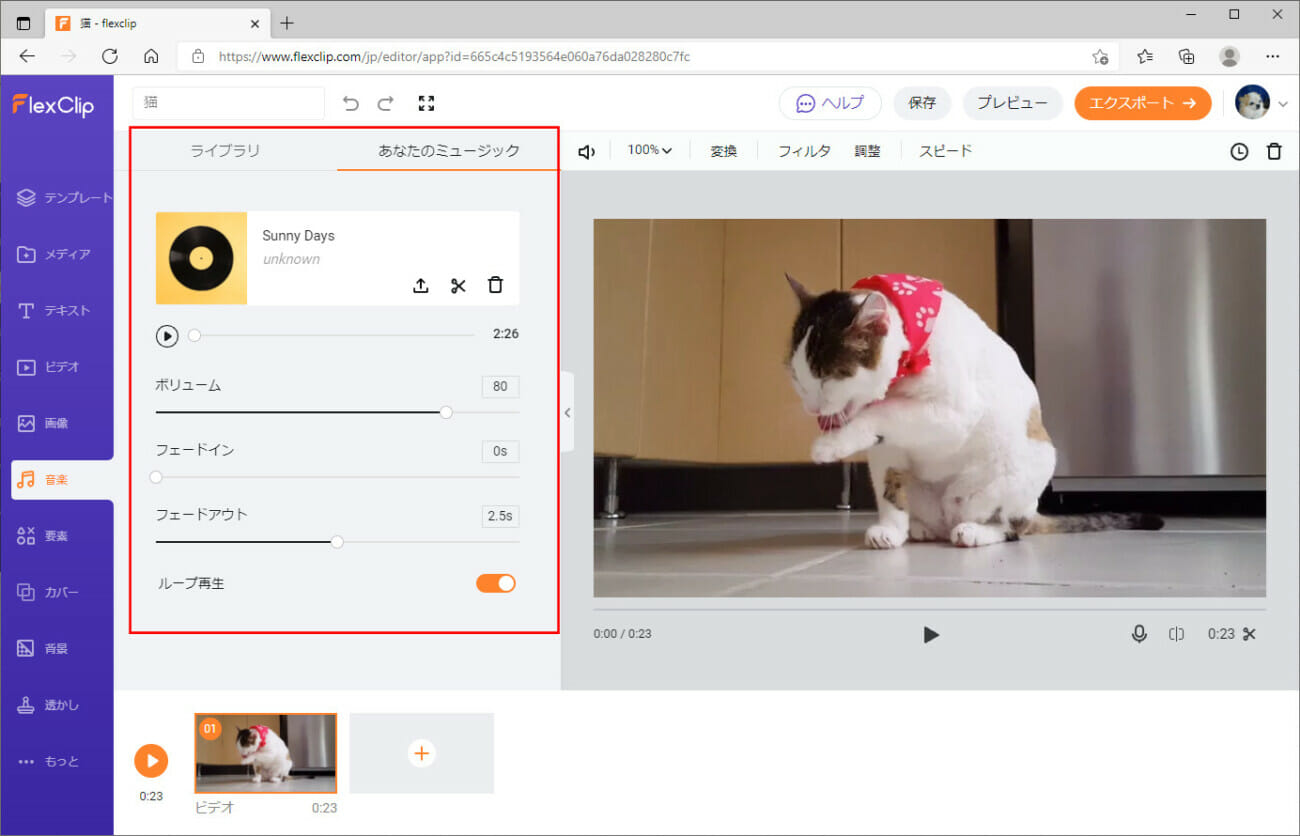Viewport: 1300px width, 836px height.
Task: Click the fullscreen icon in top toolbar
Action: pos(427,103)
